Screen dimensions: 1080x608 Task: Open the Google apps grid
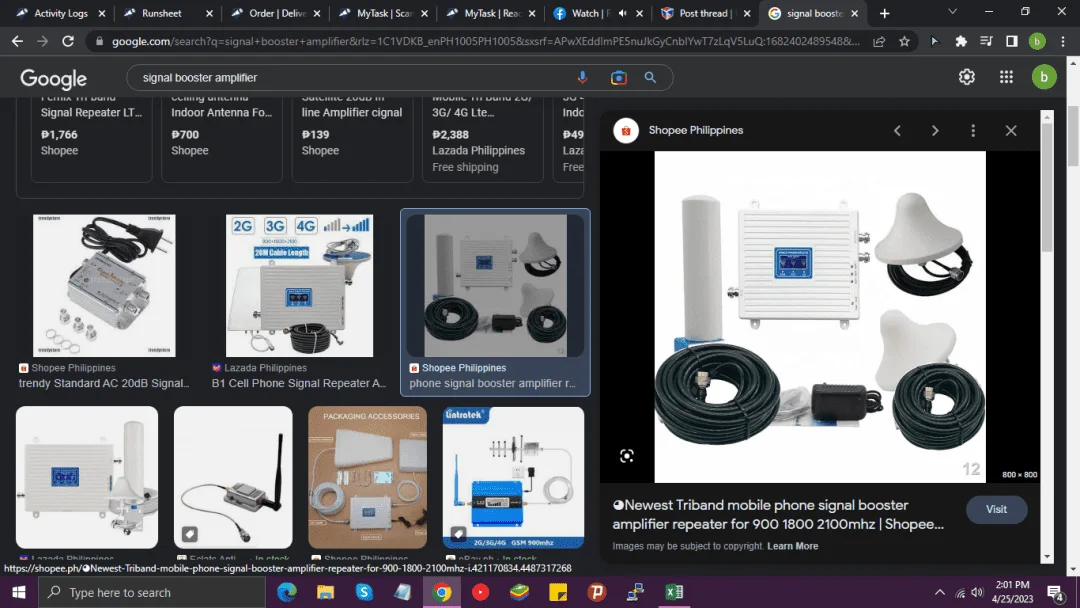point(1006,77)
